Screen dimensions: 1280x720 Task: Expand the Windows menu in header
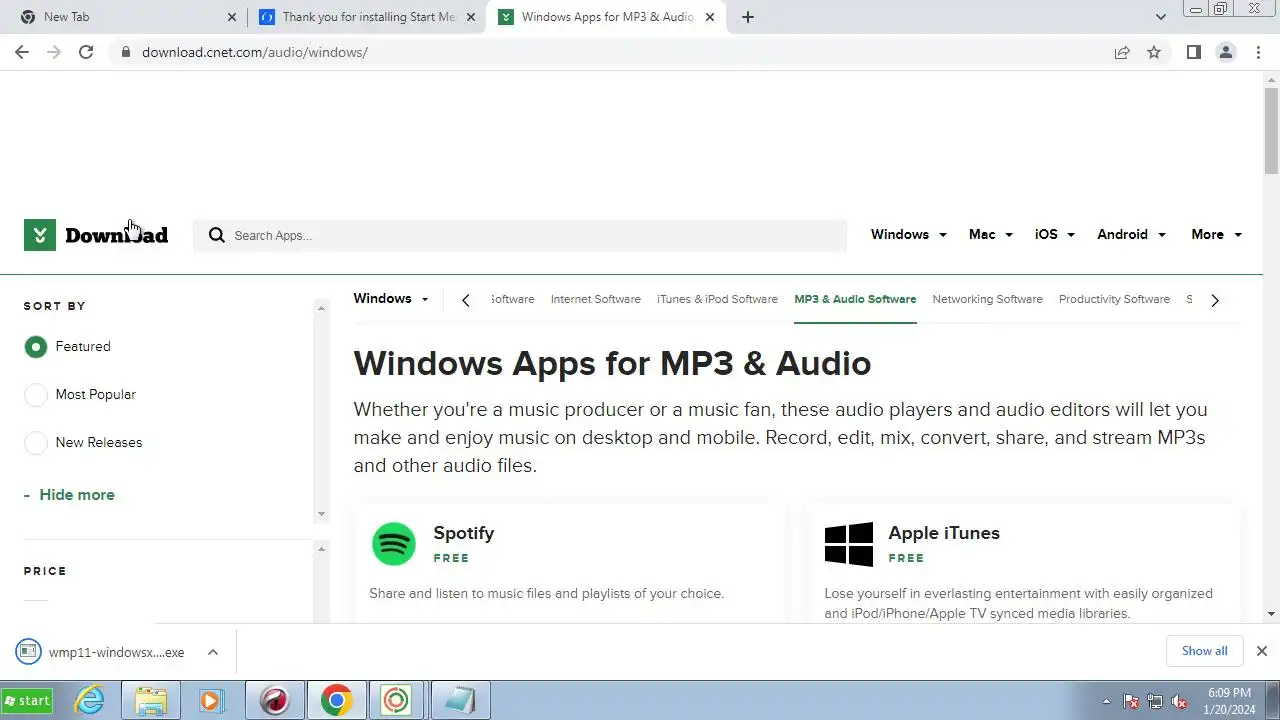pos(908,235)
